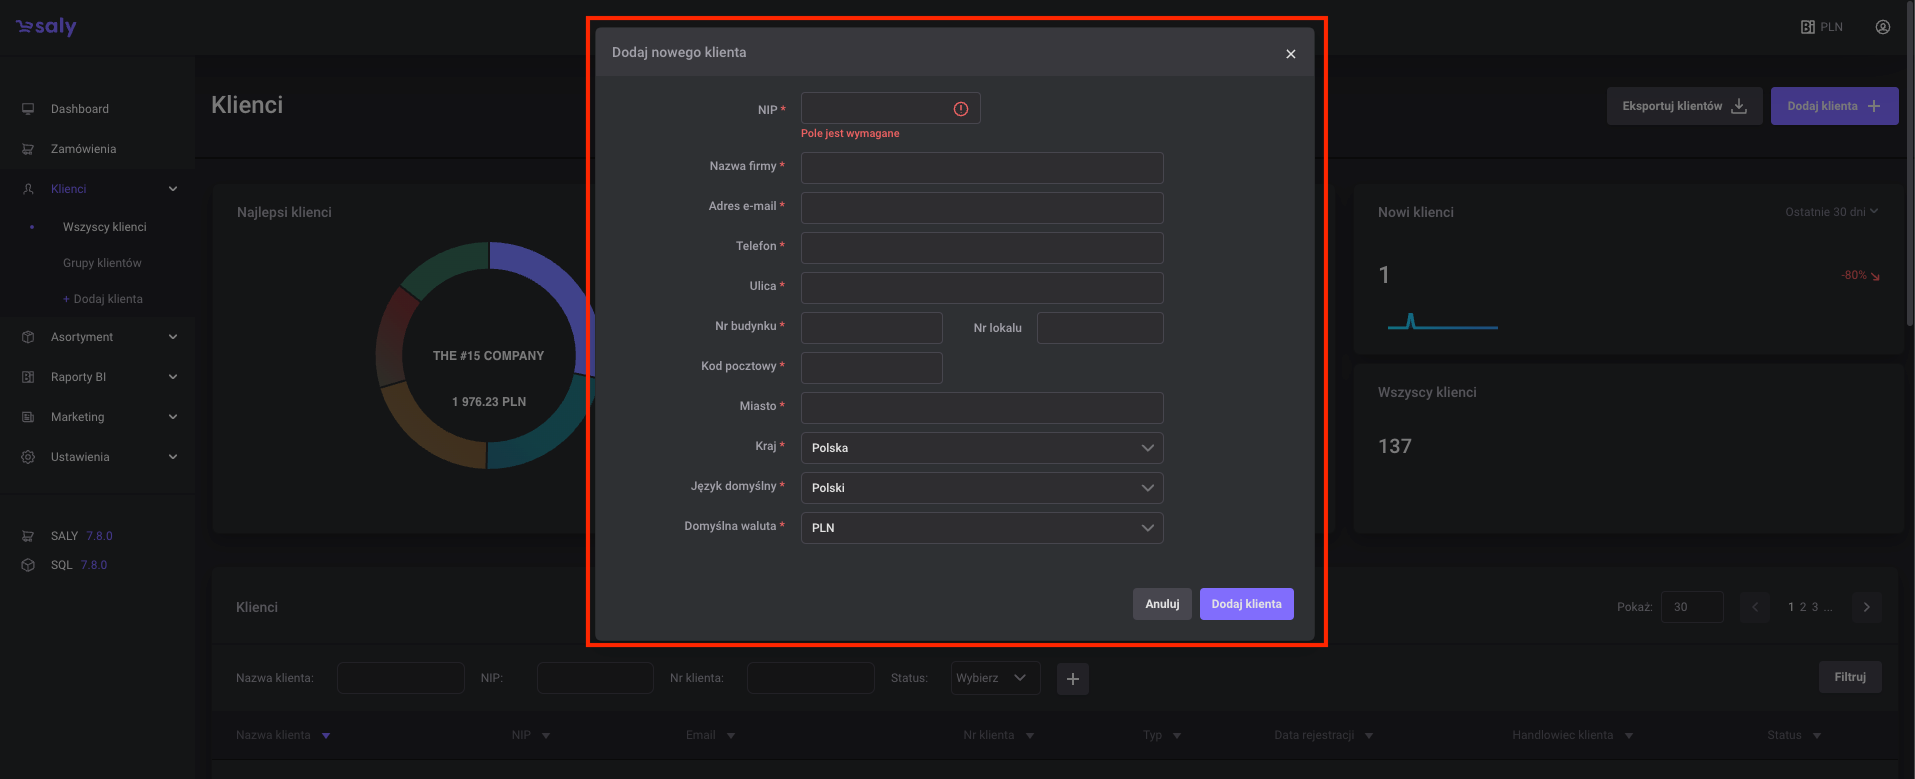1915x779 pixels.
Task: Click the purple Dodaj klienta button in dialog
Action: (1246, 604)
